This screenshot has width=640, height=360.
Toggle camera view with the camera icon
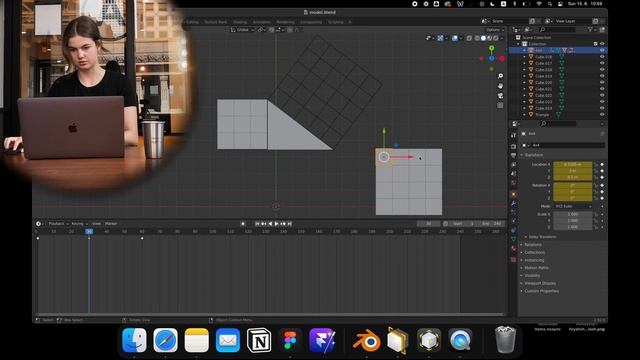500,96
